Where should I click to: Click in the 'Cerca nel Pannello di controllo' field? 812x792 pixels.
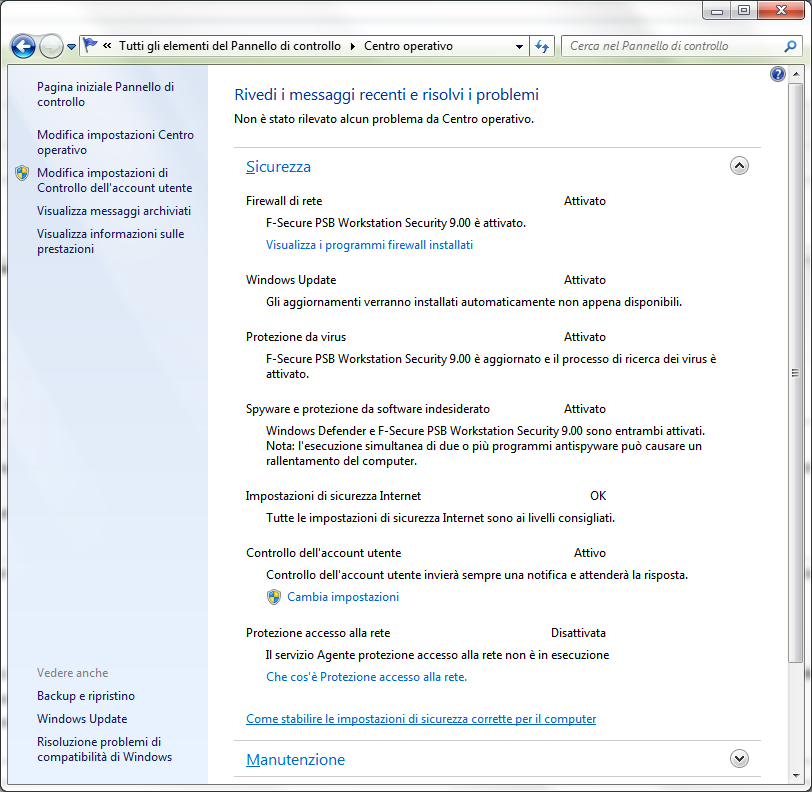tap(670, 46)
